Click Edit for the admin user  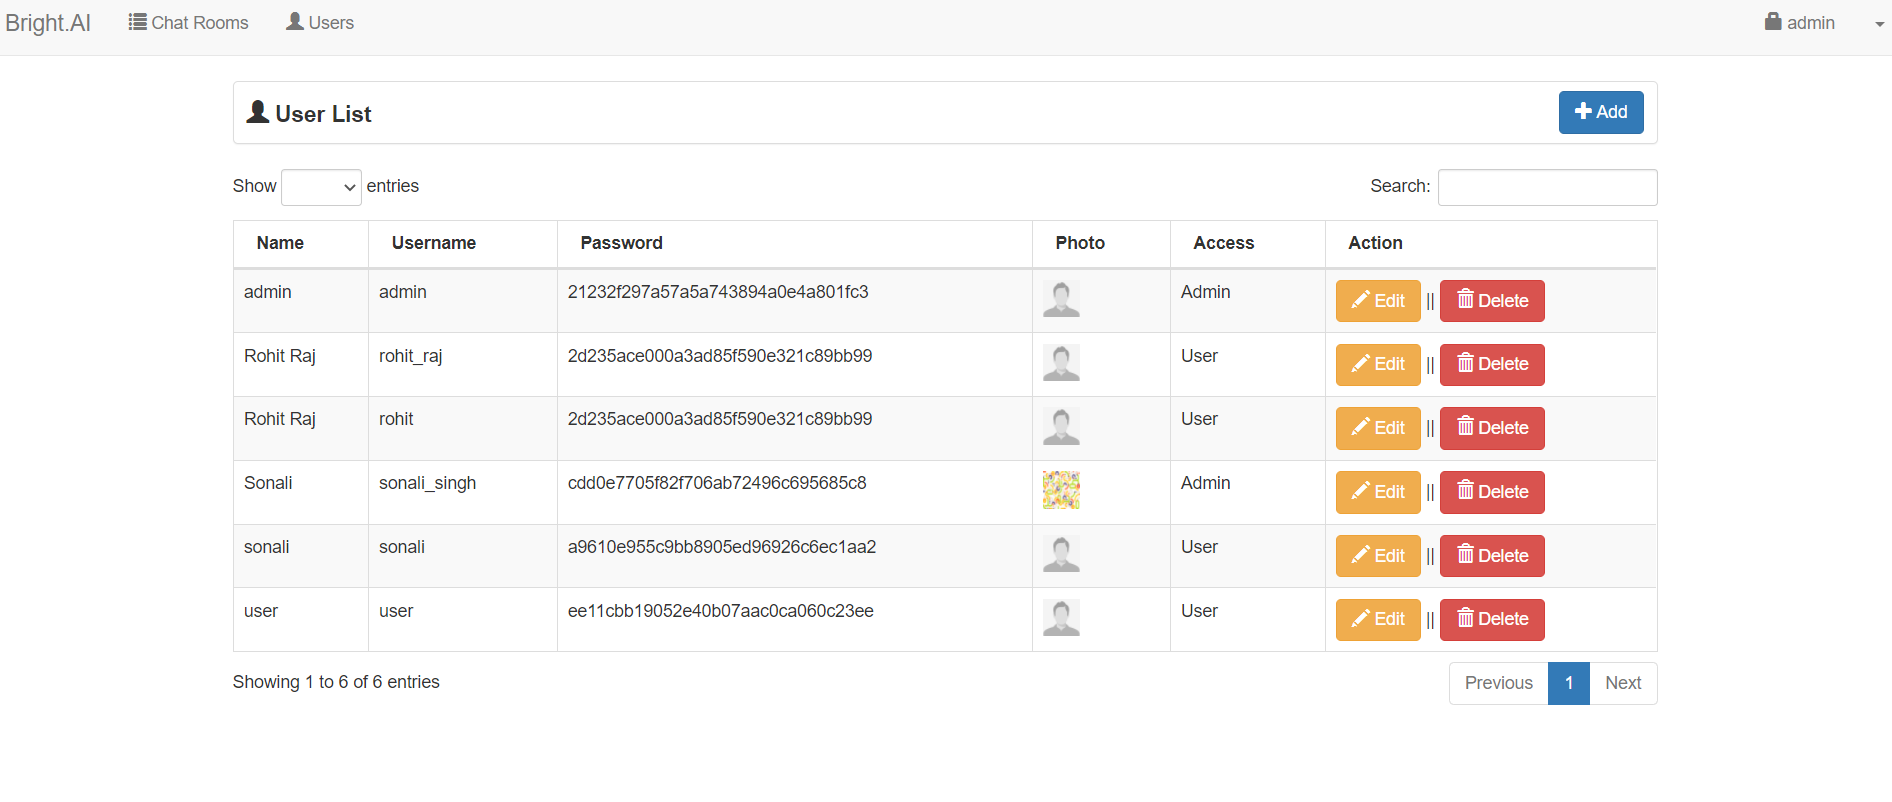(x=1377, y=301)
